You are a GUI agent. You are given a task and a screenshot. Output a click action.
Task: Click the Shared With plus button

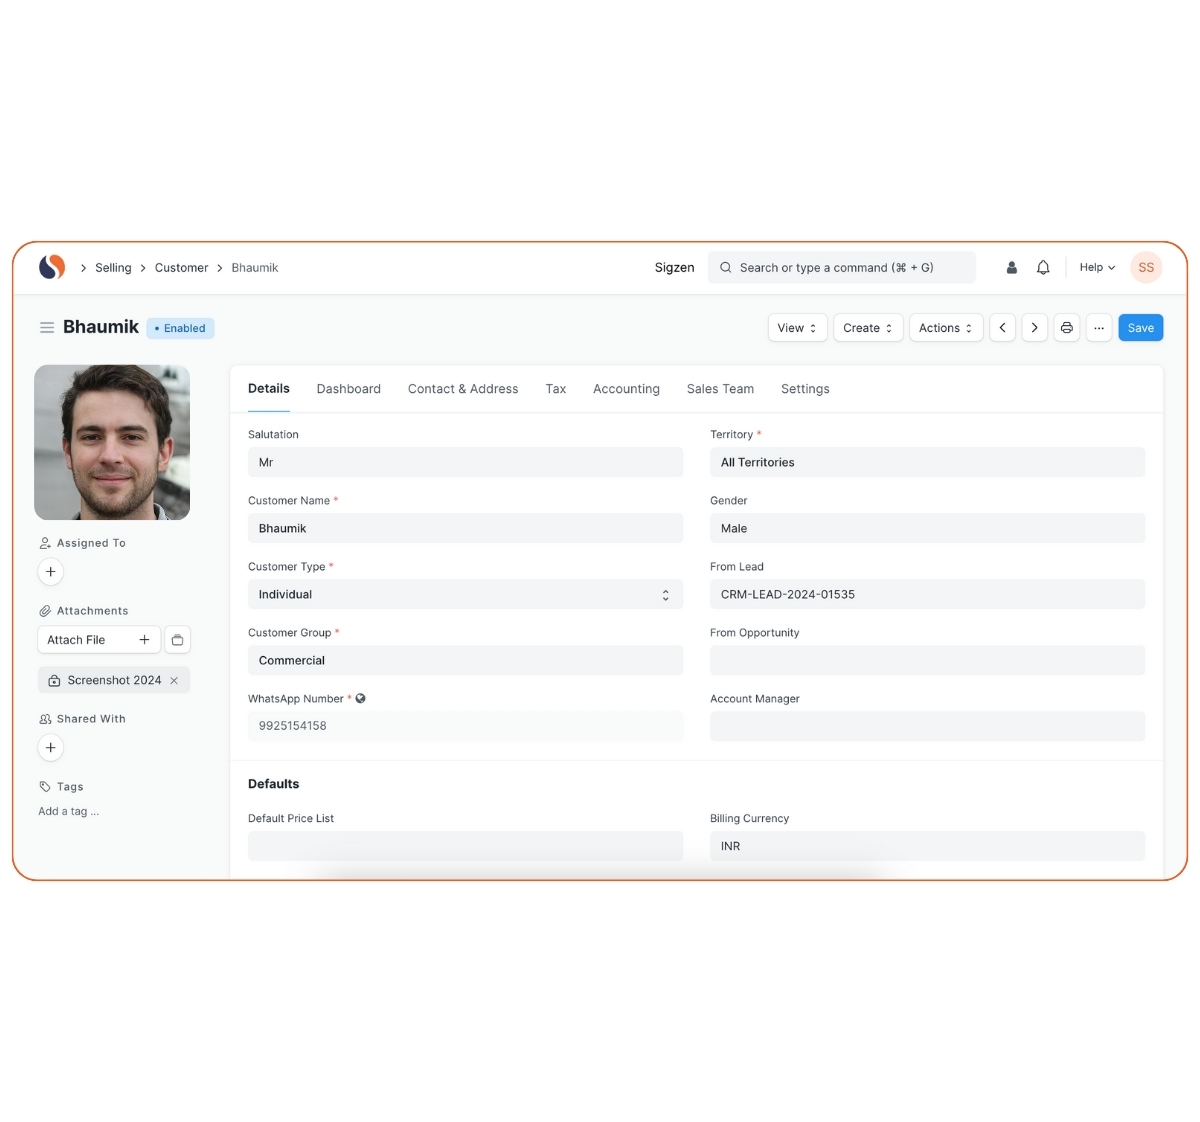pyautogui.click(x=51, y=748)
